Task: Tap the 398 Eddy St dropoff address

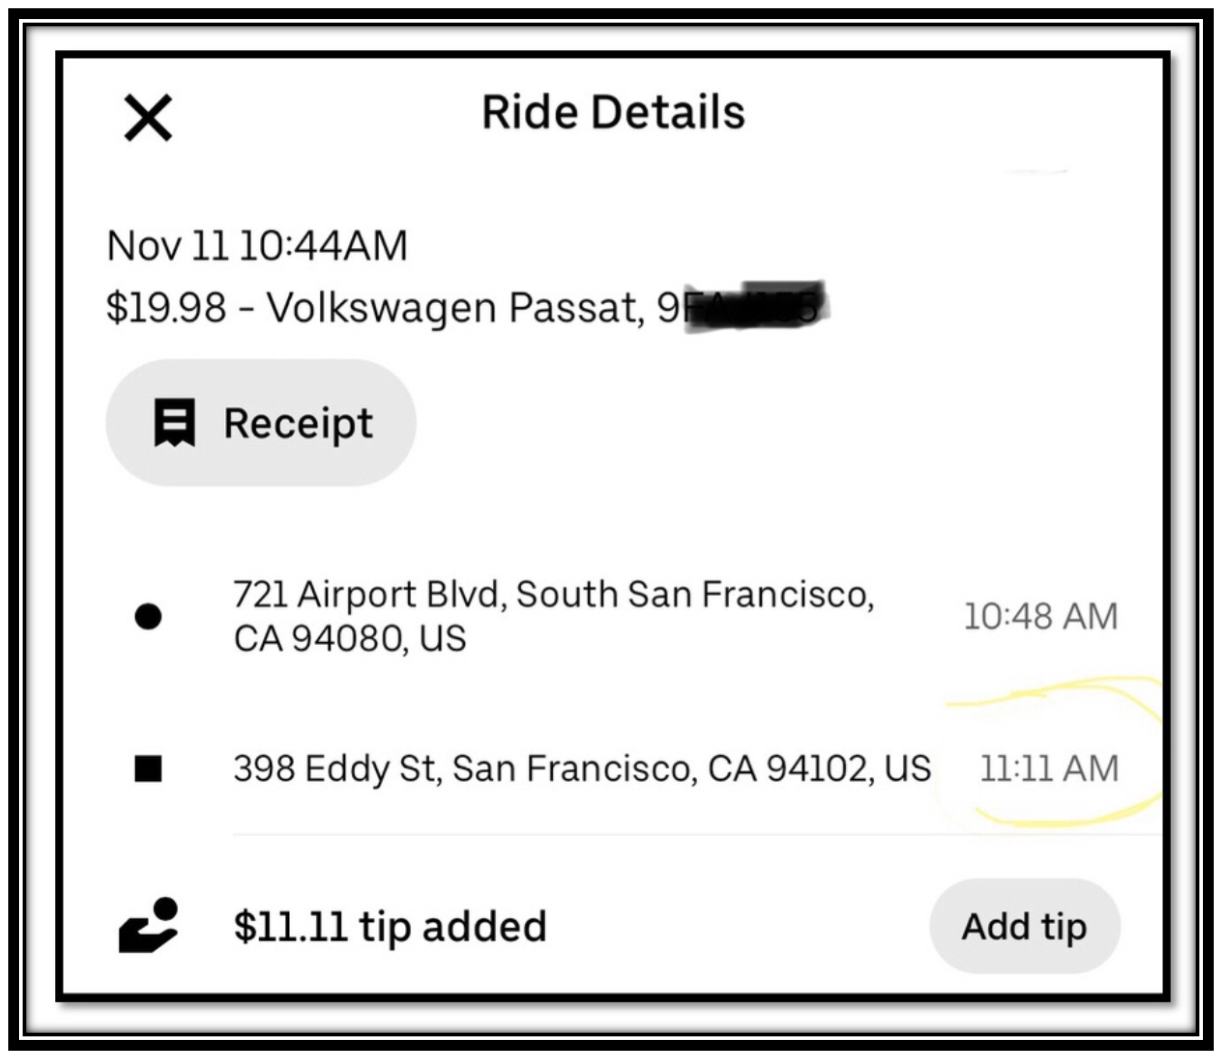Action: (x=581, y=769)
